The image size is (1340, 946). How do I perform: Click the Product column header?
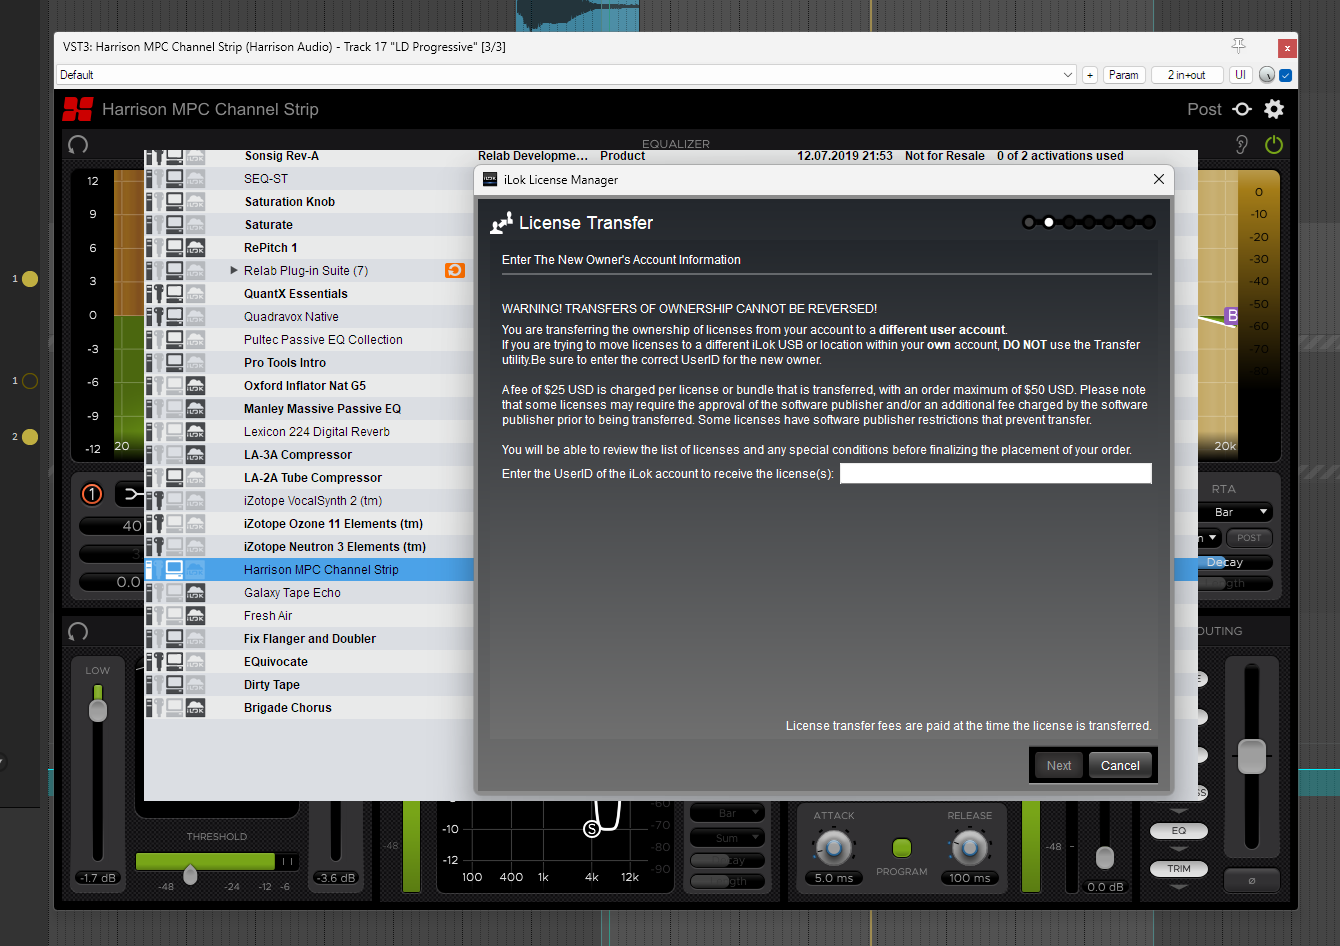tap(623, 156)
